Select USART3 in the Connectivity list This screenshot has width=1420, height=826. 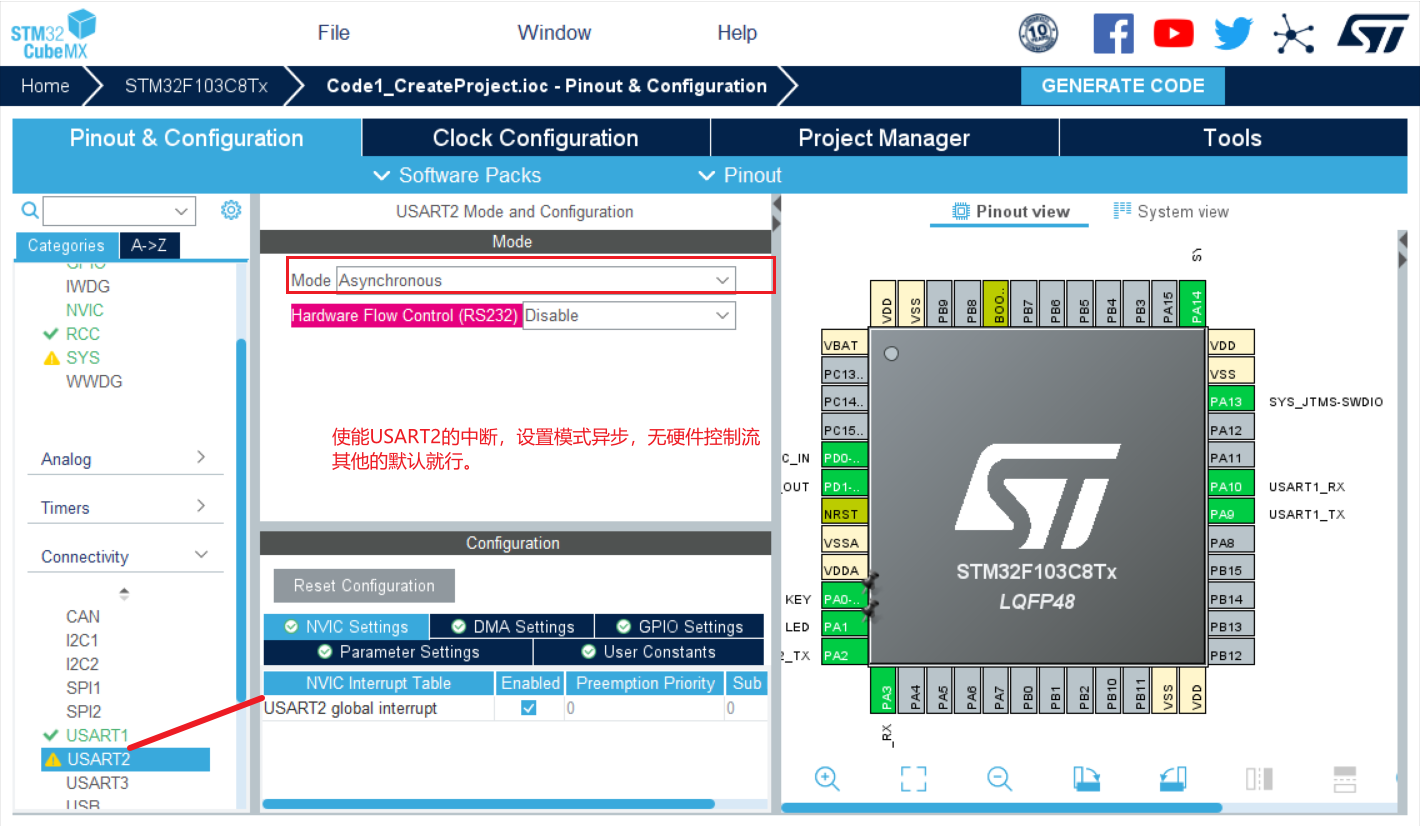point(97,783)
